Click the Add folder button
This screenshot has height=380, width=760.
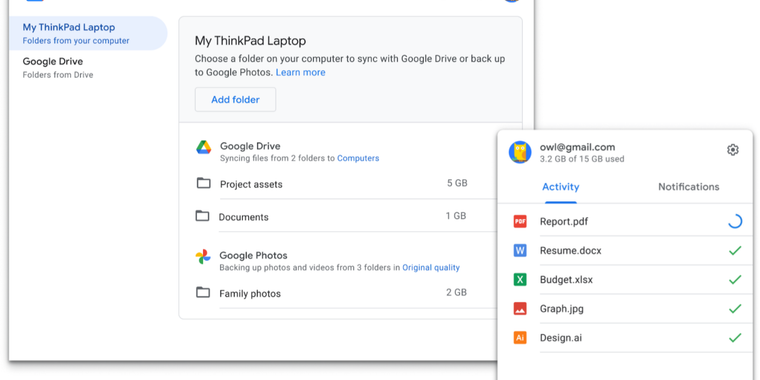coord(236,99)
